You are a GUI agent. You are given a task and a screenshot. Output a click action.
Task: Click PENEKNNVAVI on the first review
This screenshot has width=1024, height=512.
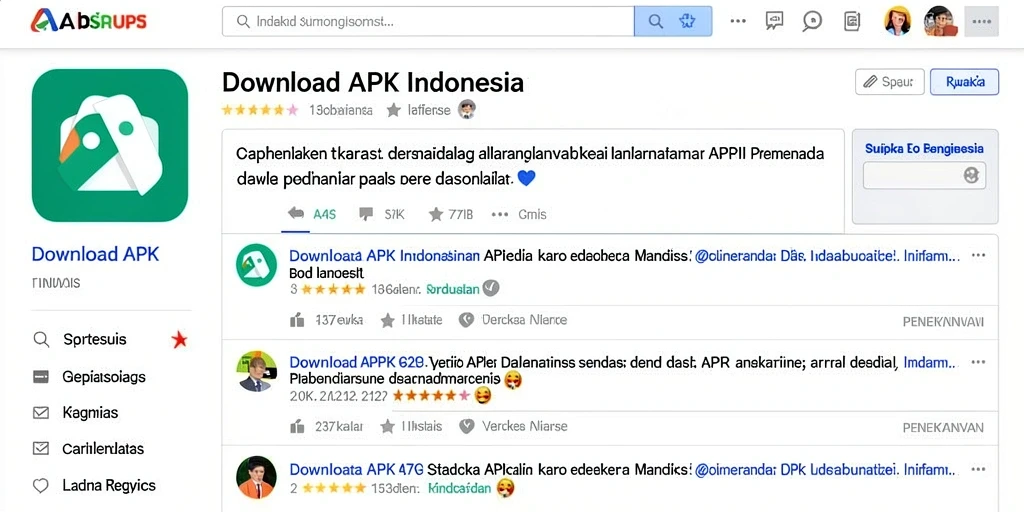[x=943, y=321]
